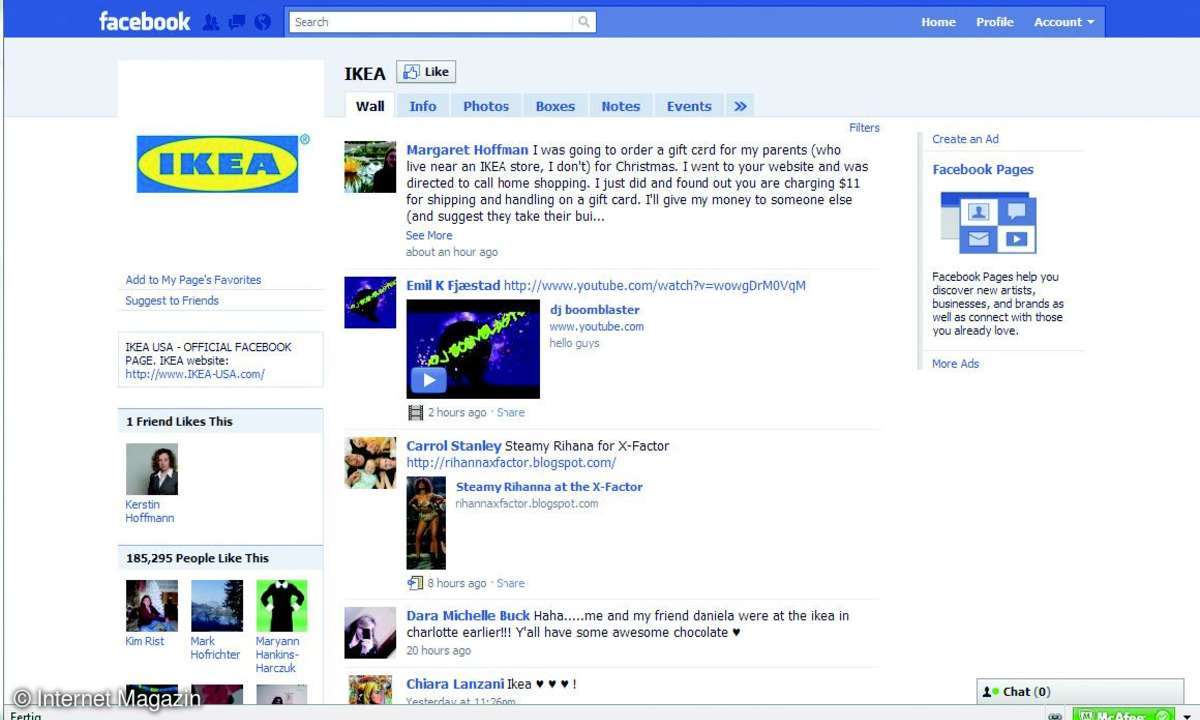
Task: Click Dara's '20 hours ago' timestamp
Action: click(438, 651)
